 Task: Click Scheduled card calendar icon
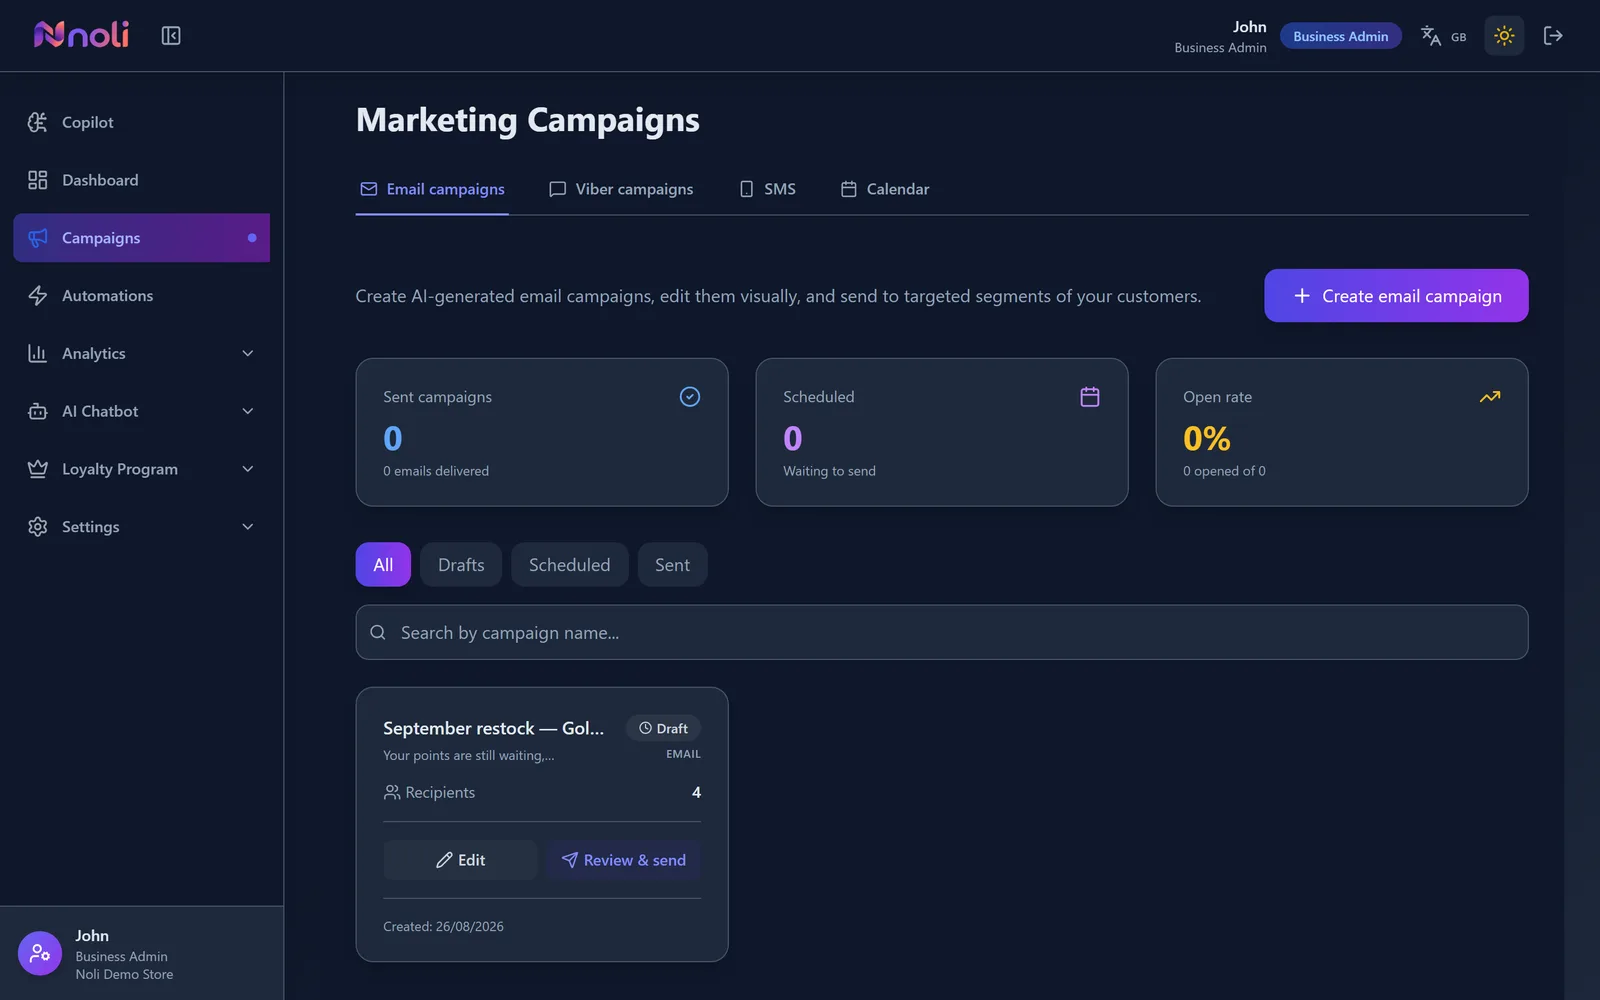1090,397
